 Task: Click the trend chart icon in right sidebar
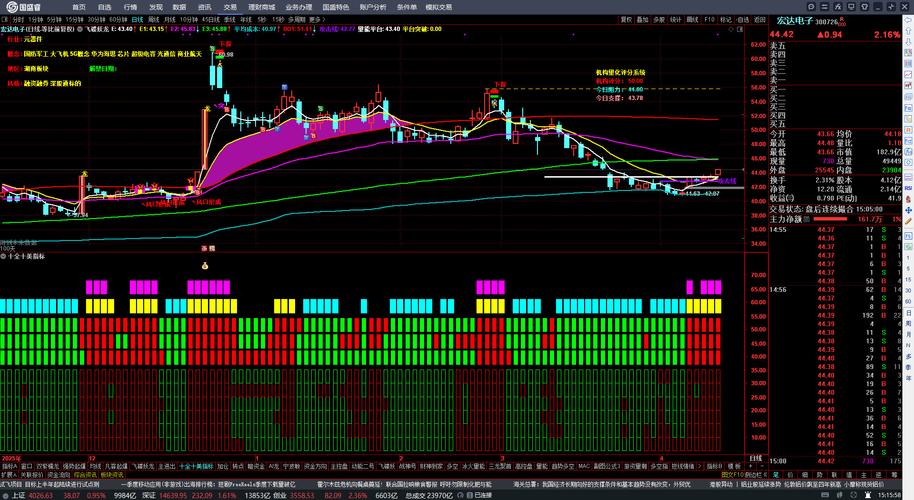[908, 75]
